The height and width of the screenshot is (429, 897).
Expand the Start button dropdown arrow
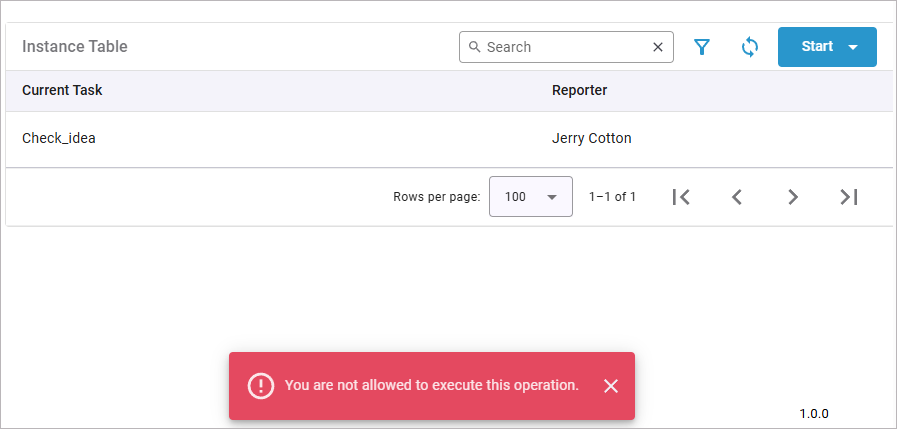click(853, 47)
